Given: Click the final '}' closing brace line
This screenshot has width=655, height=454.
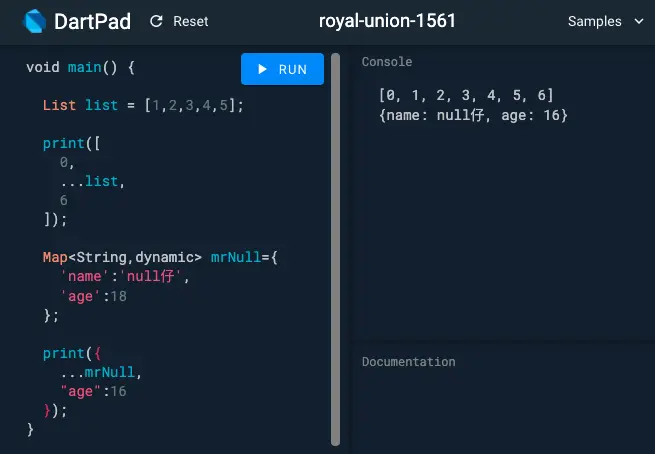Looking at the screenshot, I should [x=30, y=429].
